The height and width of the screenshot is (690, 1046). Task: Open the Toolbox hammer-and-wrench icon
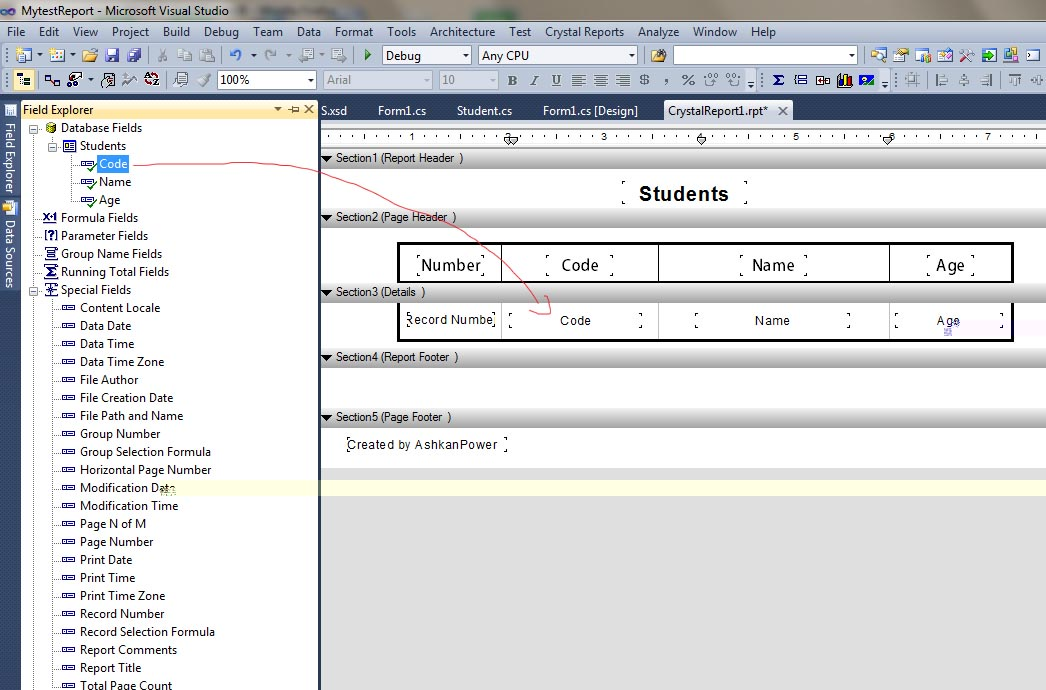click(967, 55)
